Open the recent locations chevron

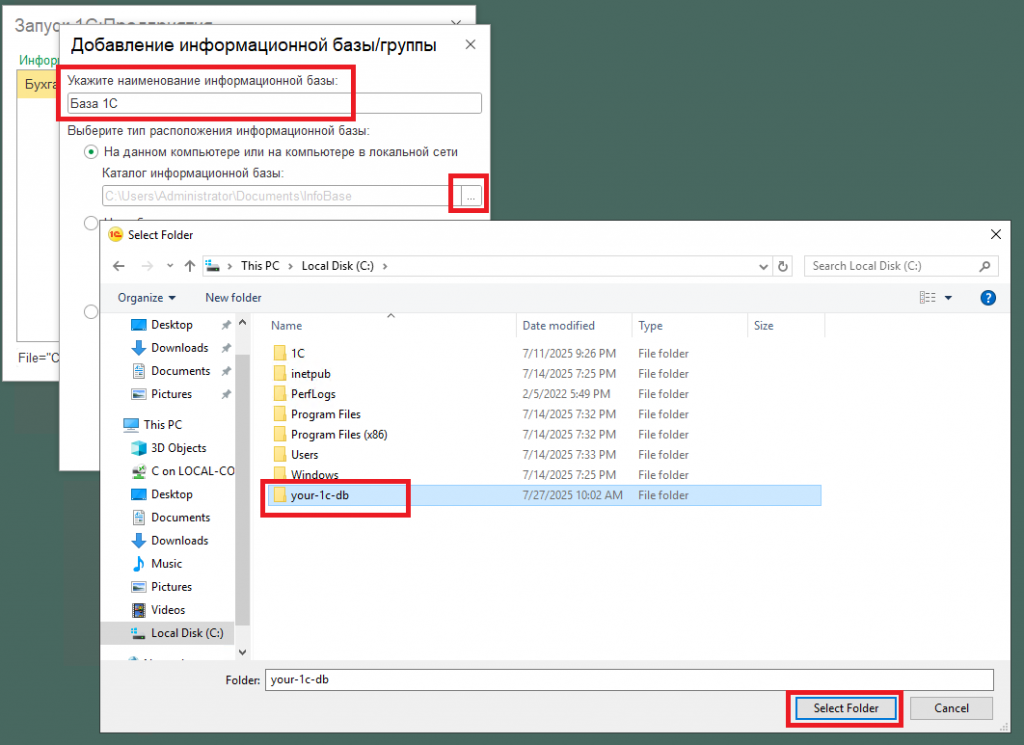pos(170,266)
